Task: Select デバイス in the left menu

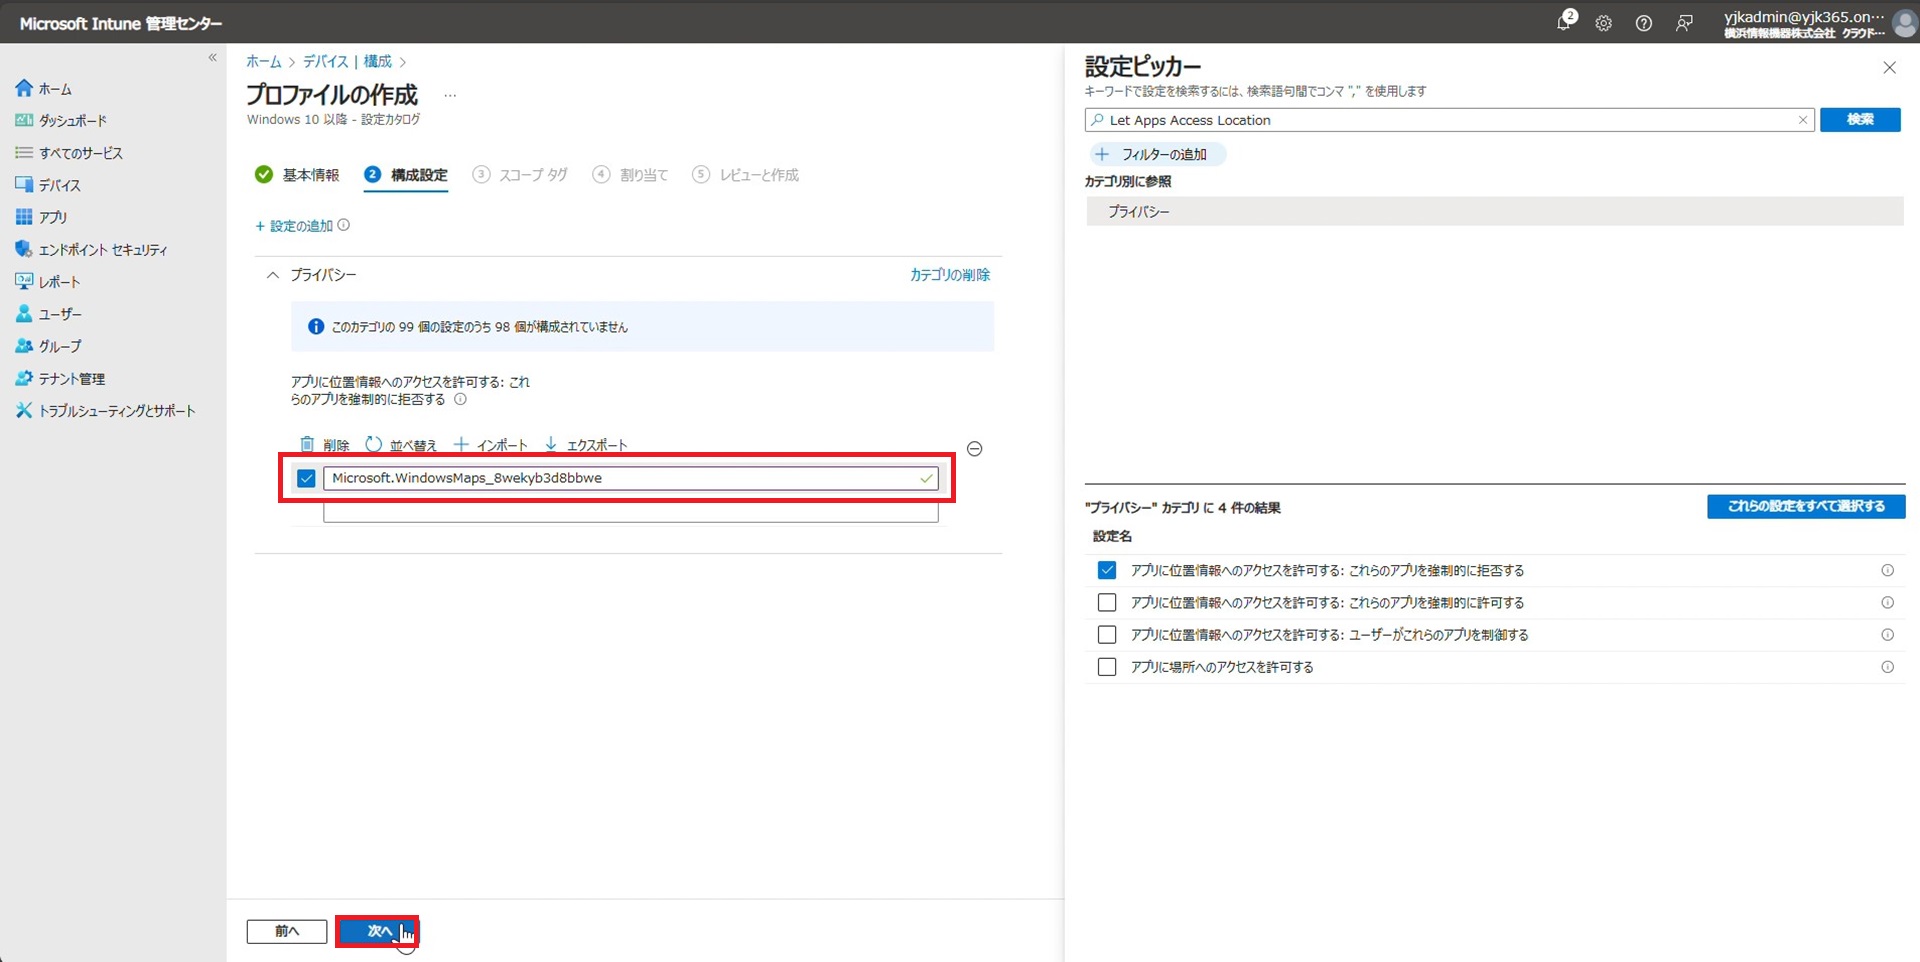Action: point(59,185)
